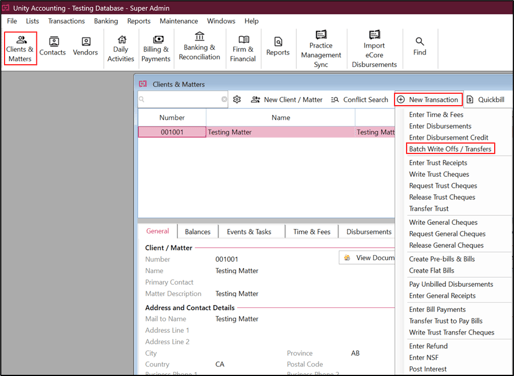Select Time & Fees entry from transaction menu
The width and height of the screenshot is (514, 376).
436,114
